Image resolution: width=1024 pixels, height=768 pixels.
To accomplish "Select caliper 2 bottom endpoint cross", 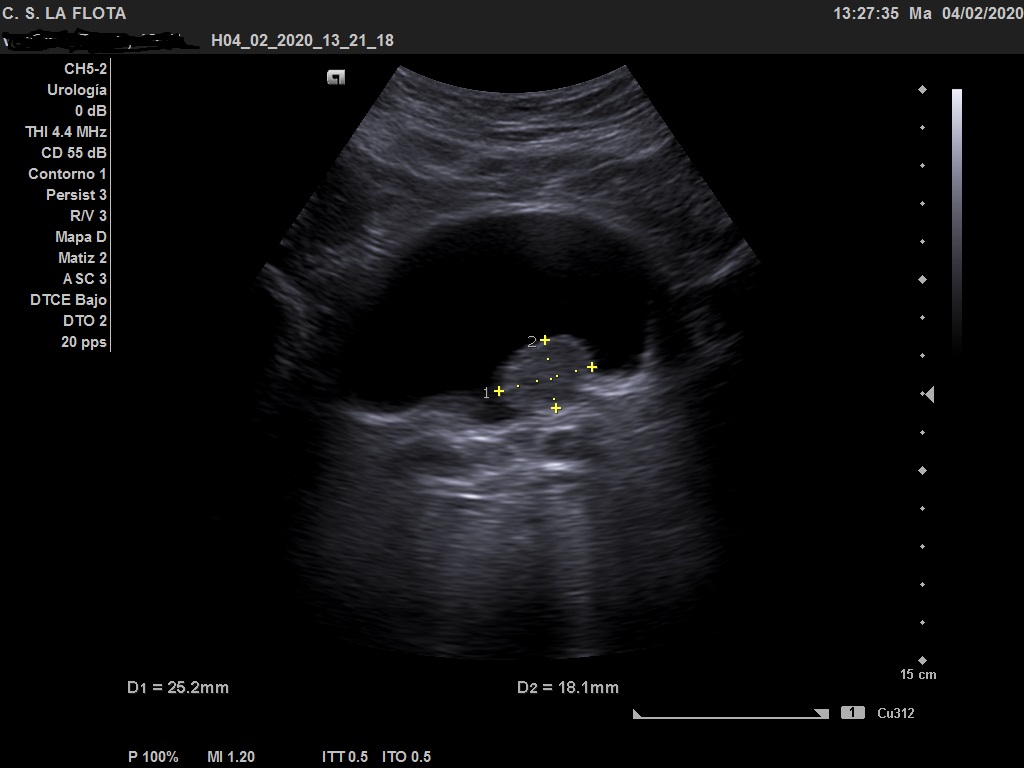I will tap(556, 407).
